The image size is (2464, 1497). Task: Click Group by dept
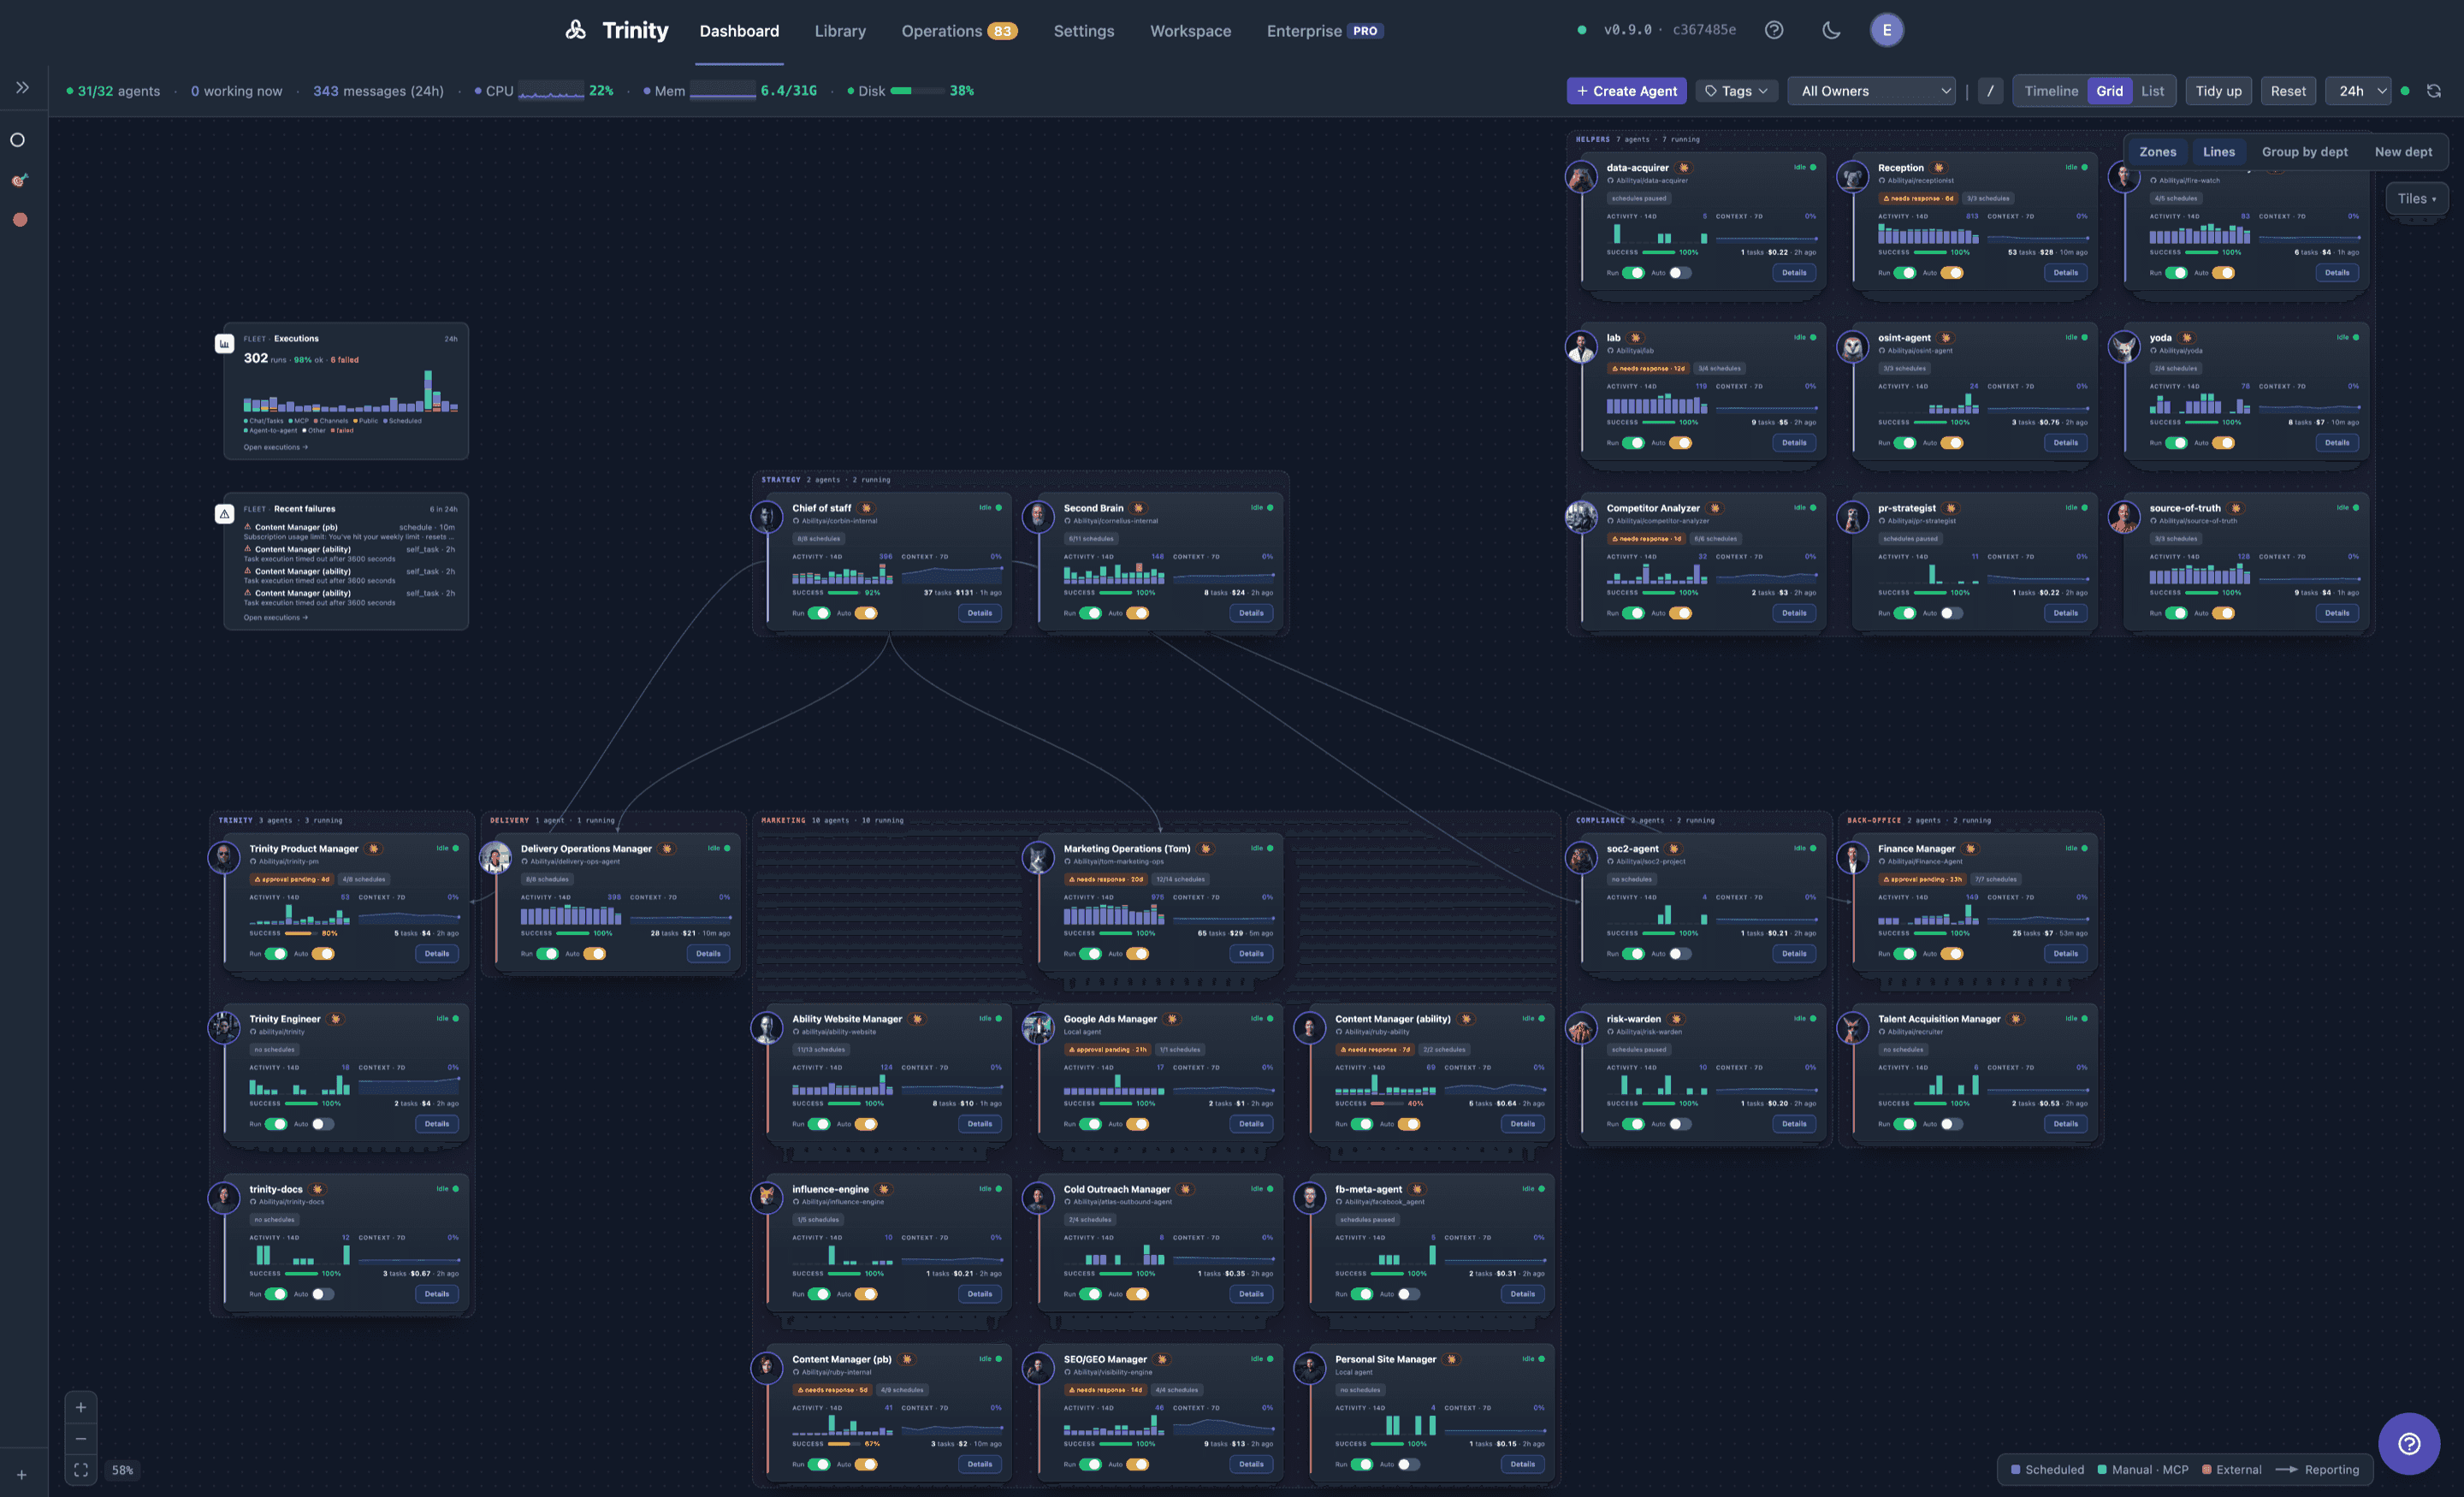(x=2304, y=152)
